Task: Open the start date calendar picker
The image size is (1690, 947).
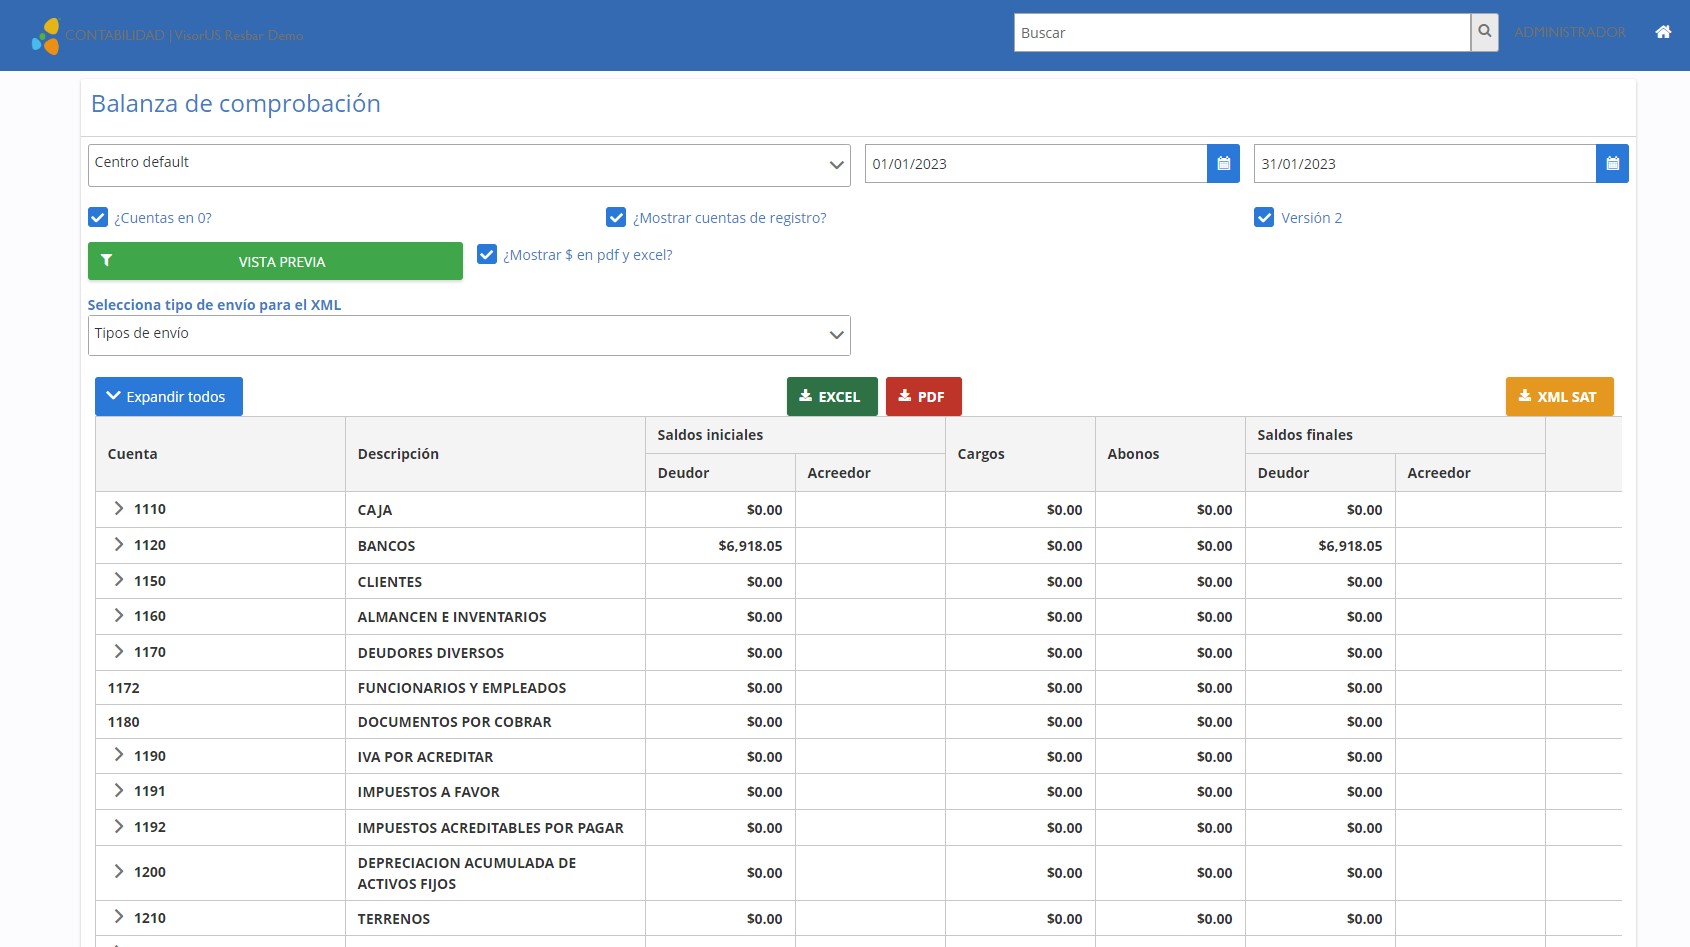Action: click(1223, 164)
